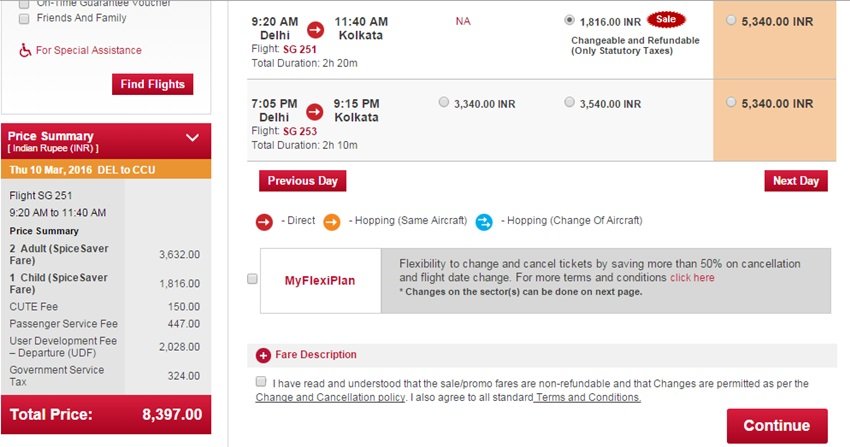This screenshot has width=850, height=447.
Task: Open the Change and Cancellation policy link
Action: 330,398
